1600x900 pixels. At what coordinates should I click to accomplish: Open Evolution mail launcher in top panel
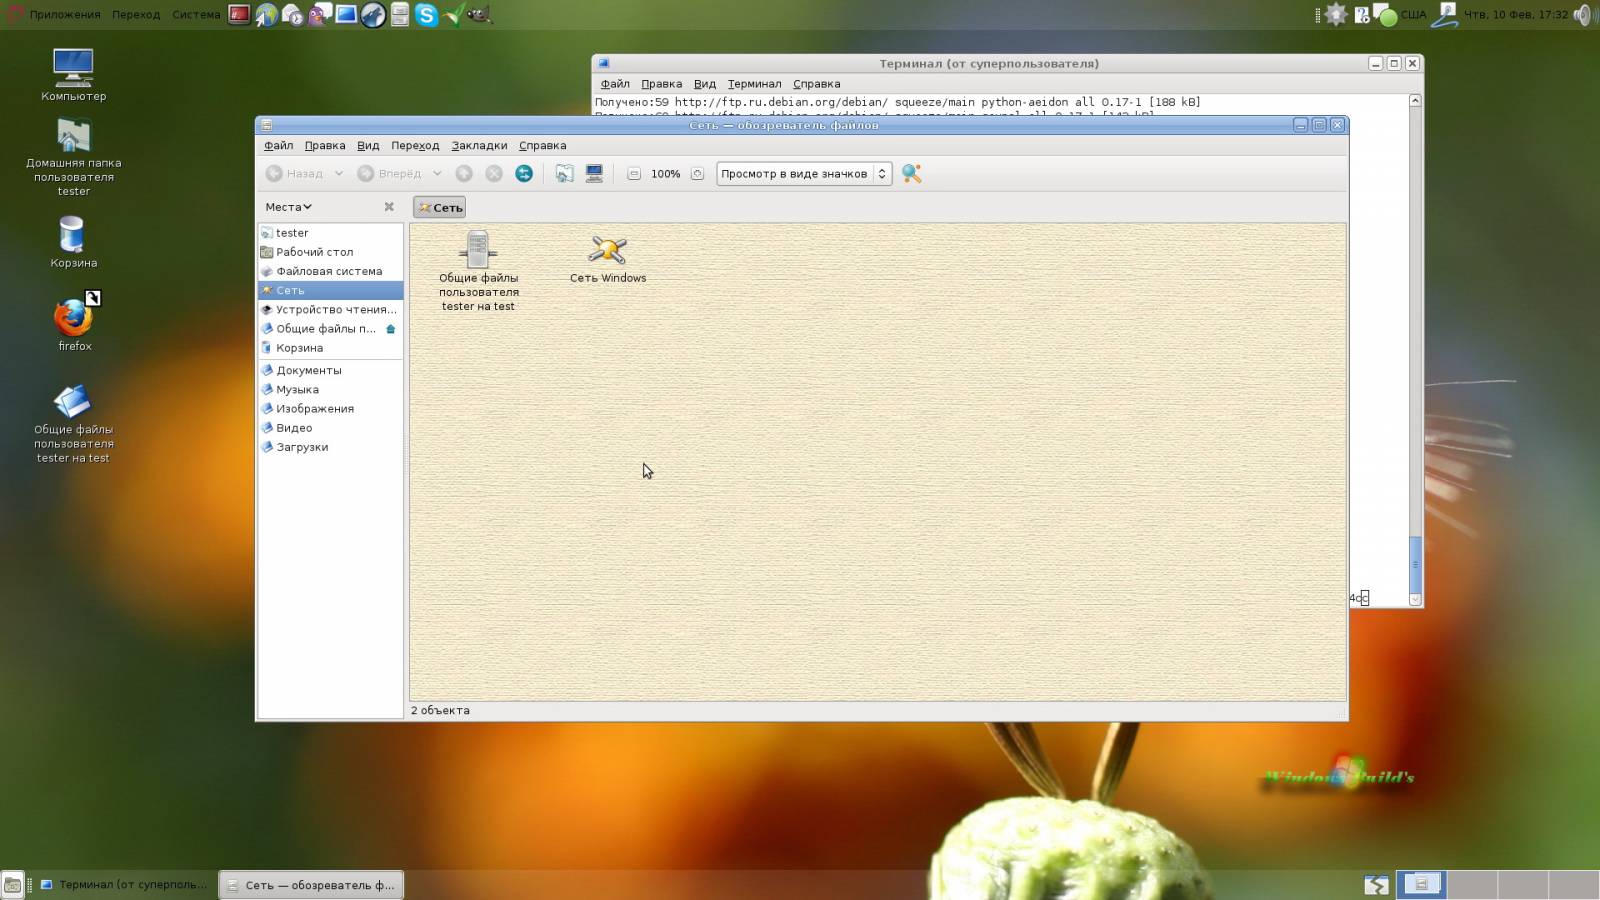[293, 15]
